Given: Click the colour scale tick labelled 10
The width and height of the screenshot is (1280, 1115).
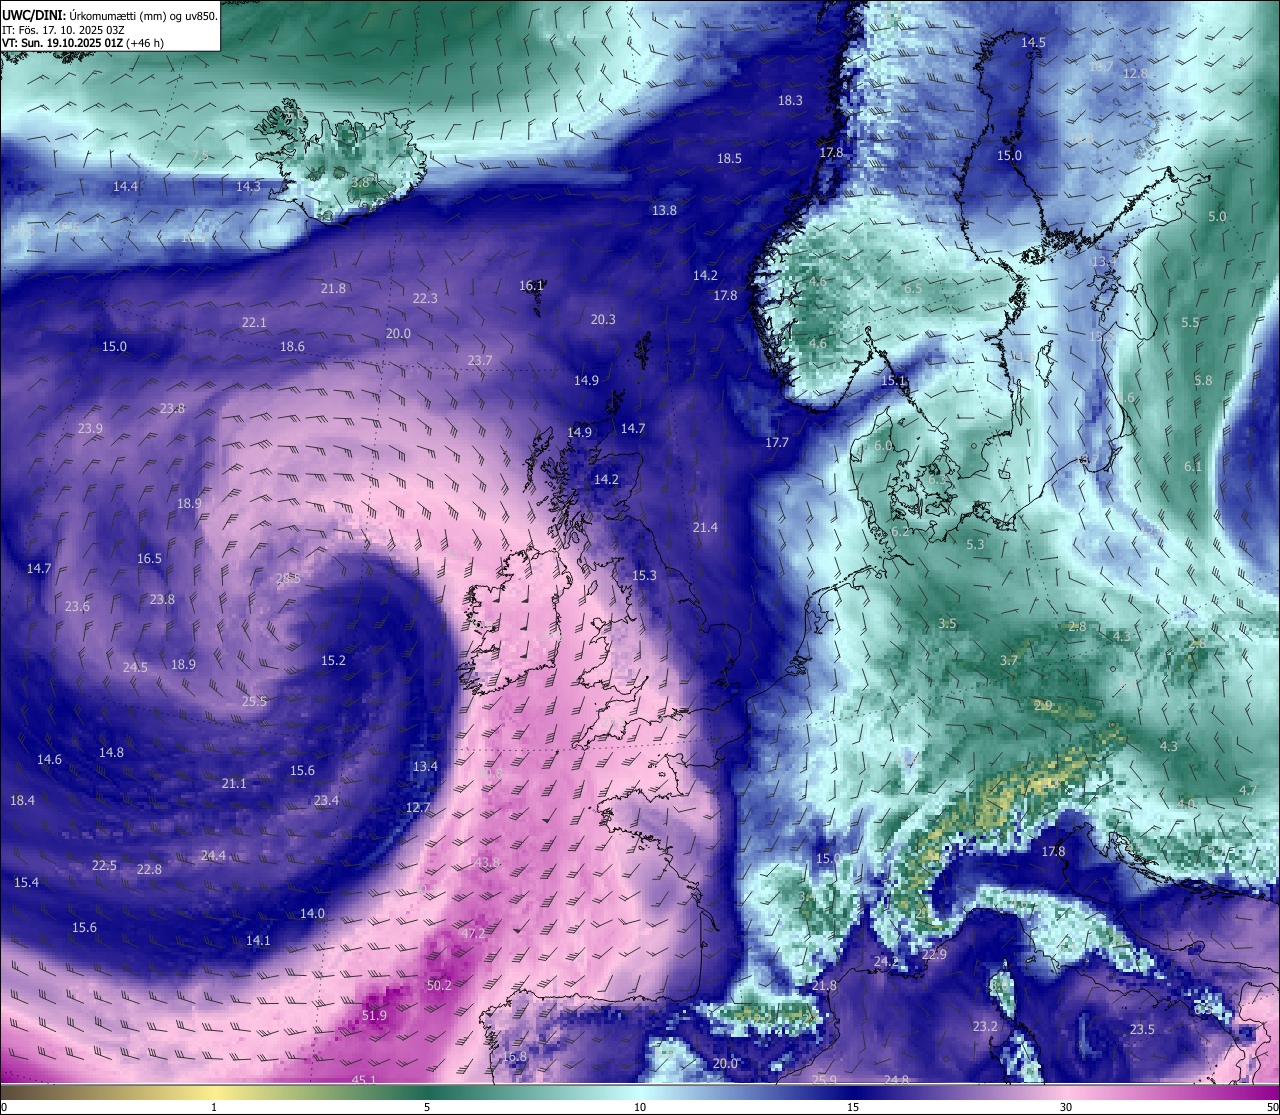Looking at the screenshot, I should (640, 1107).
